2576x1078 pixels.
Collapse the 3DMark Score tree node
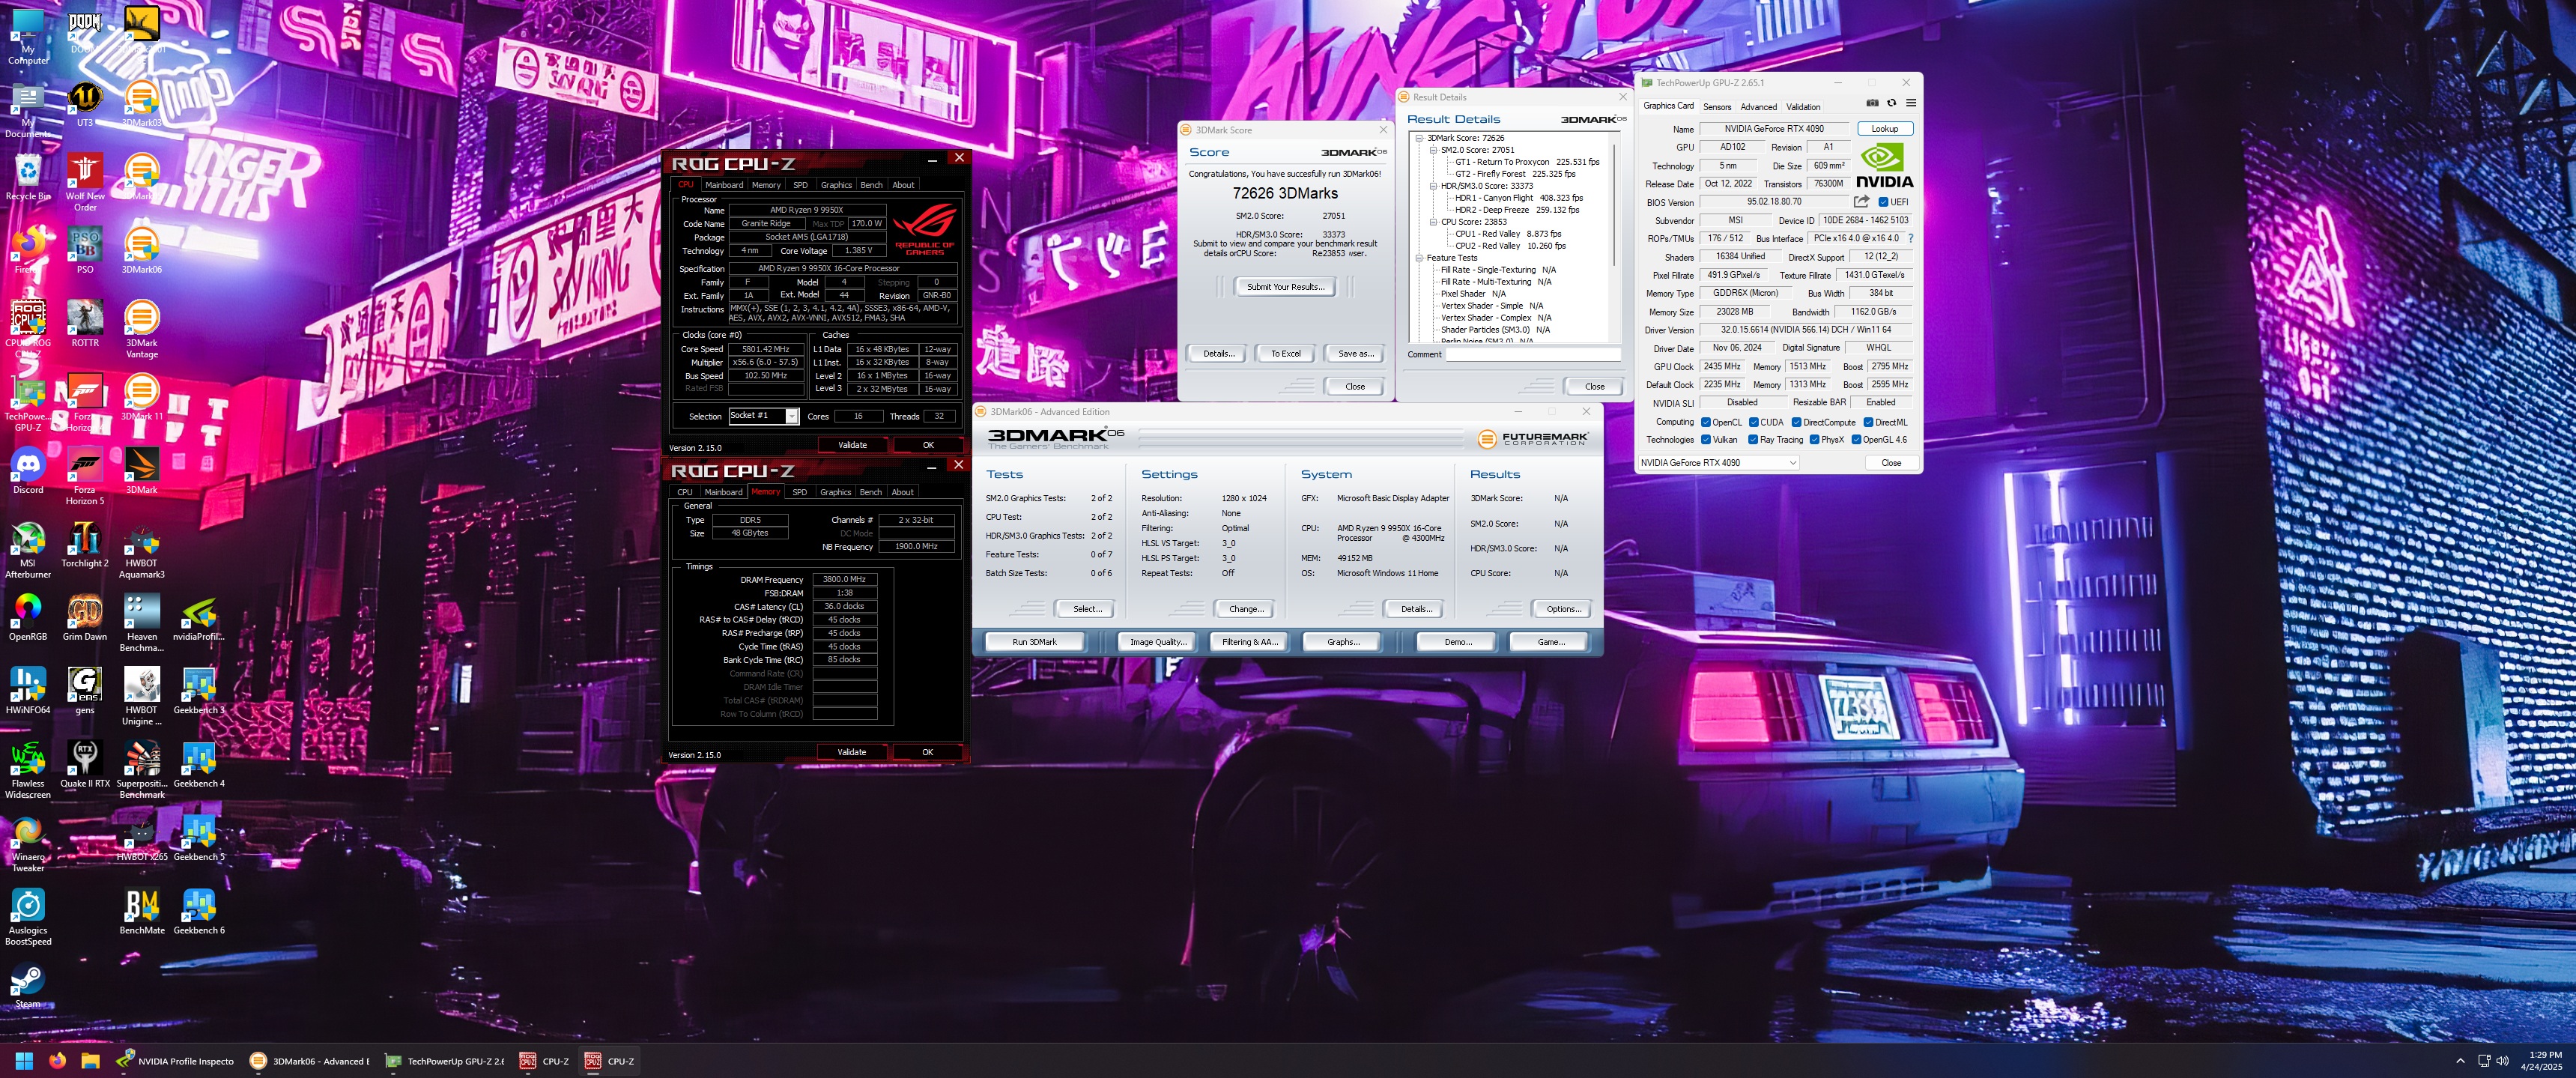coord(1419,138)
